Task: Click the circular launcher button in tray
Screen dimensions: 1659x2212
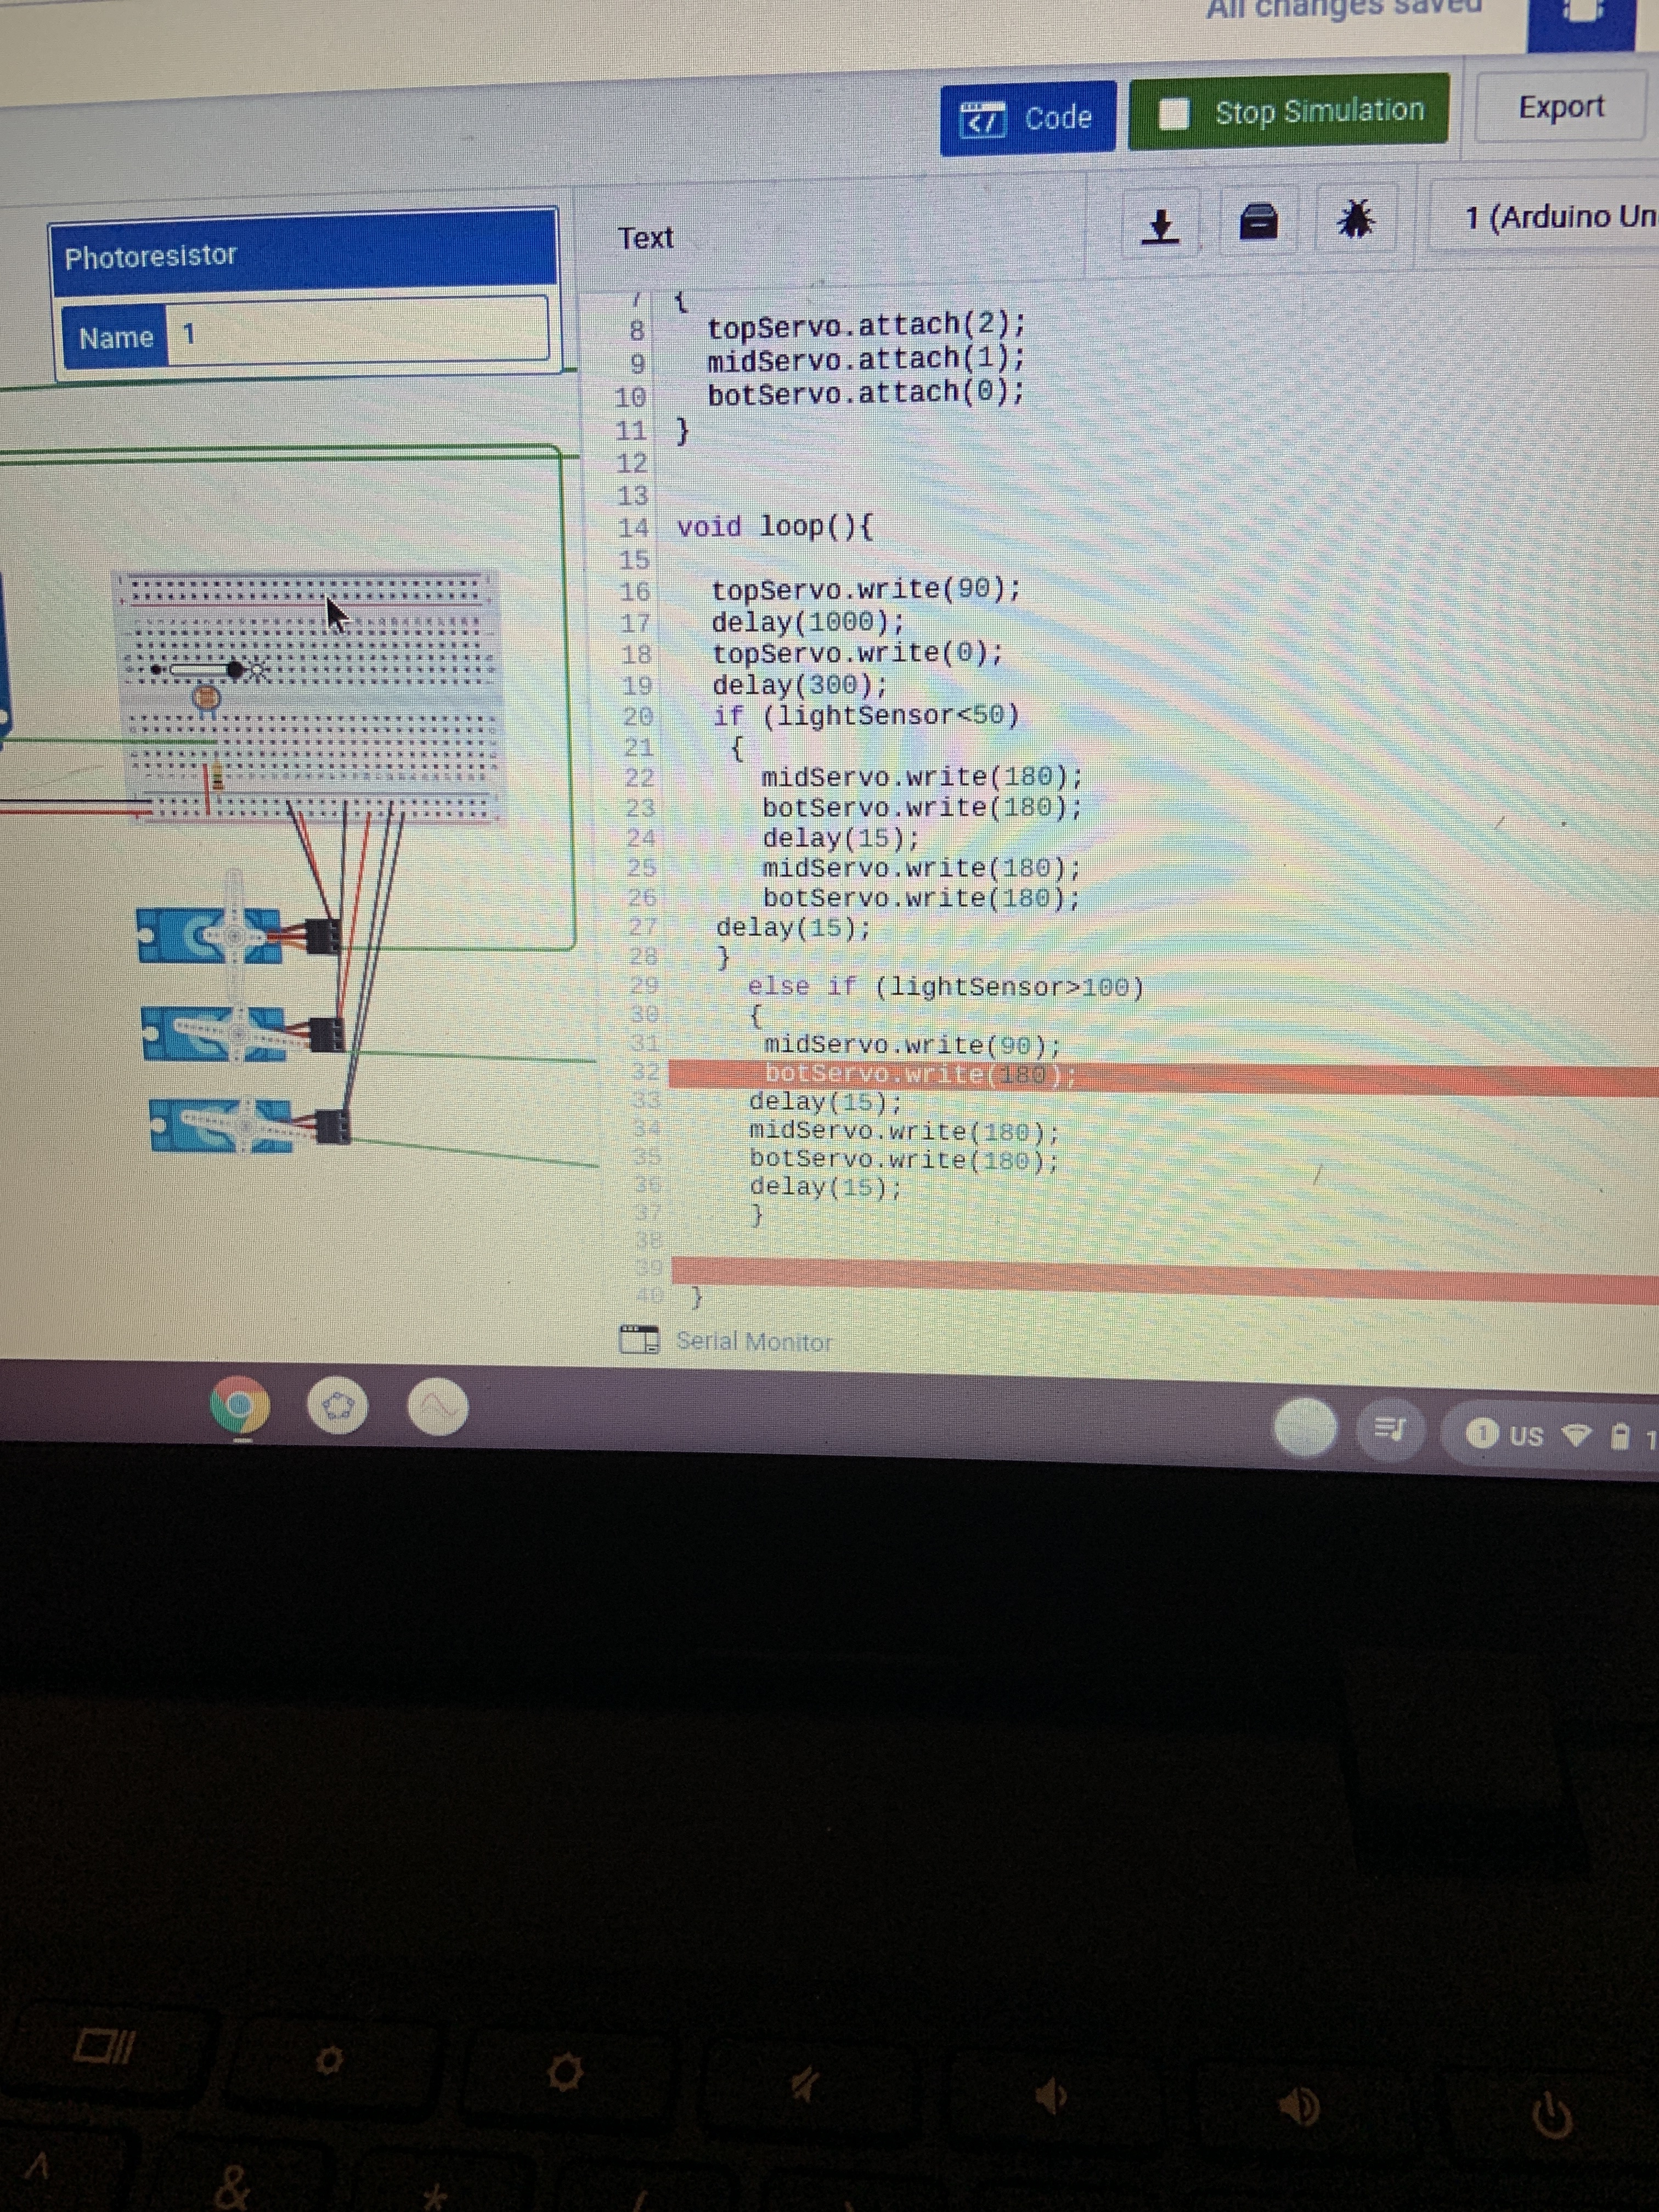Action: (1304, 1427)
